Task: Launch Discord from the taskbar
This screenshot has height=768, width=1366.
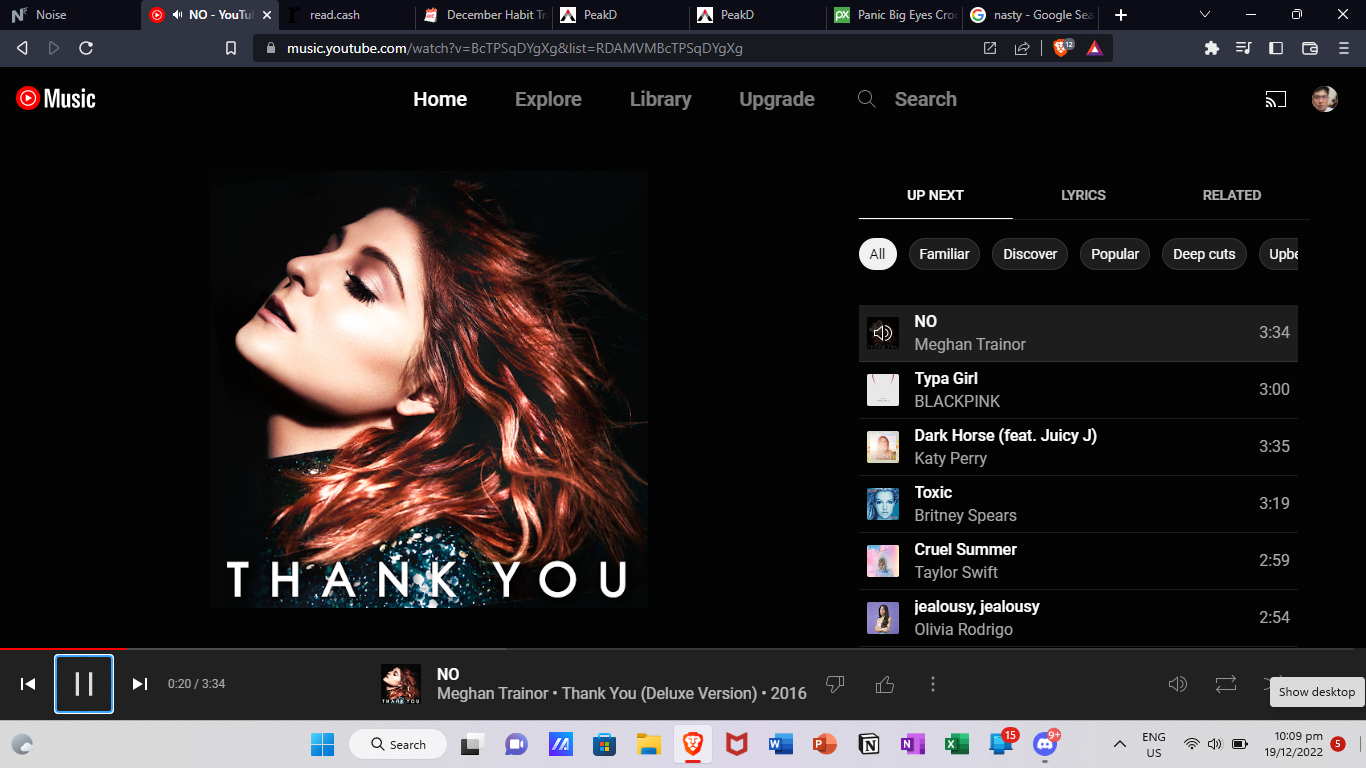Action: [x=1045, y=744]
